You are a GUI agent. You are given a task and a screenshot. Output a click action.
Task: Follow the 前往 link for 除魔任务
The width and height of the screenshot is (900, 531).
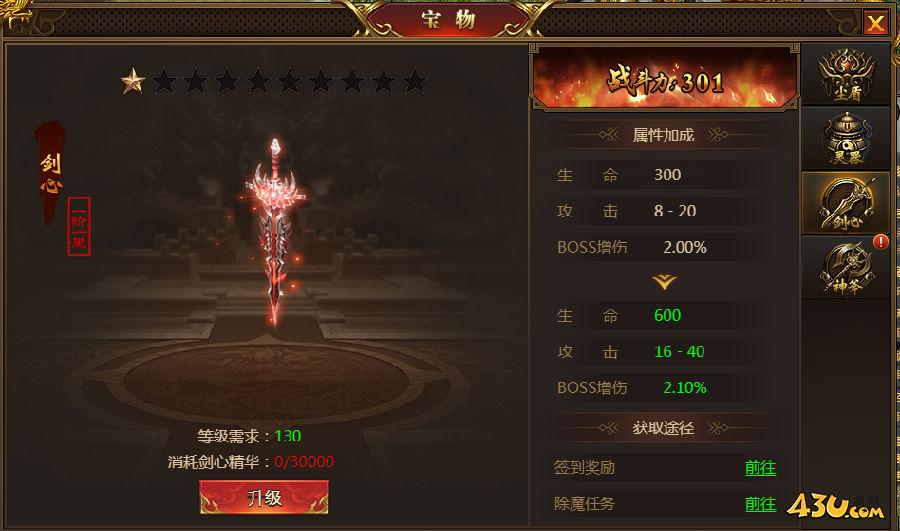pos(761,504)
